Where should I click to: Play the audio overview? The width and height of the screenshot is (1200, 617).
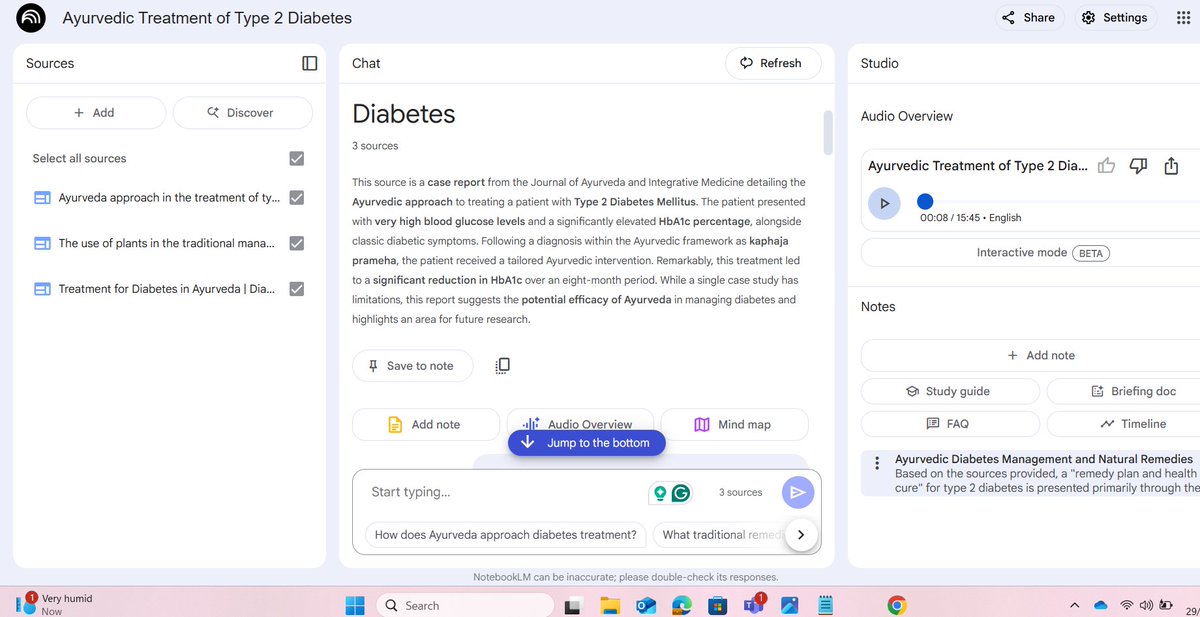click(884, 203)
